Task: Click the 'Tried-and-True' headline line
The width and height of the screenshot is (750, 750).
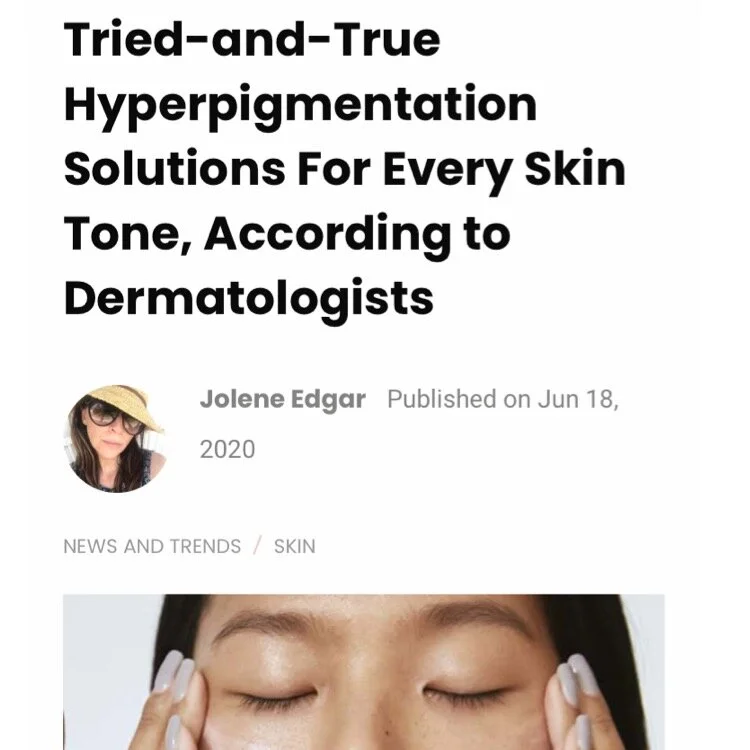Action: coord(252,40)
